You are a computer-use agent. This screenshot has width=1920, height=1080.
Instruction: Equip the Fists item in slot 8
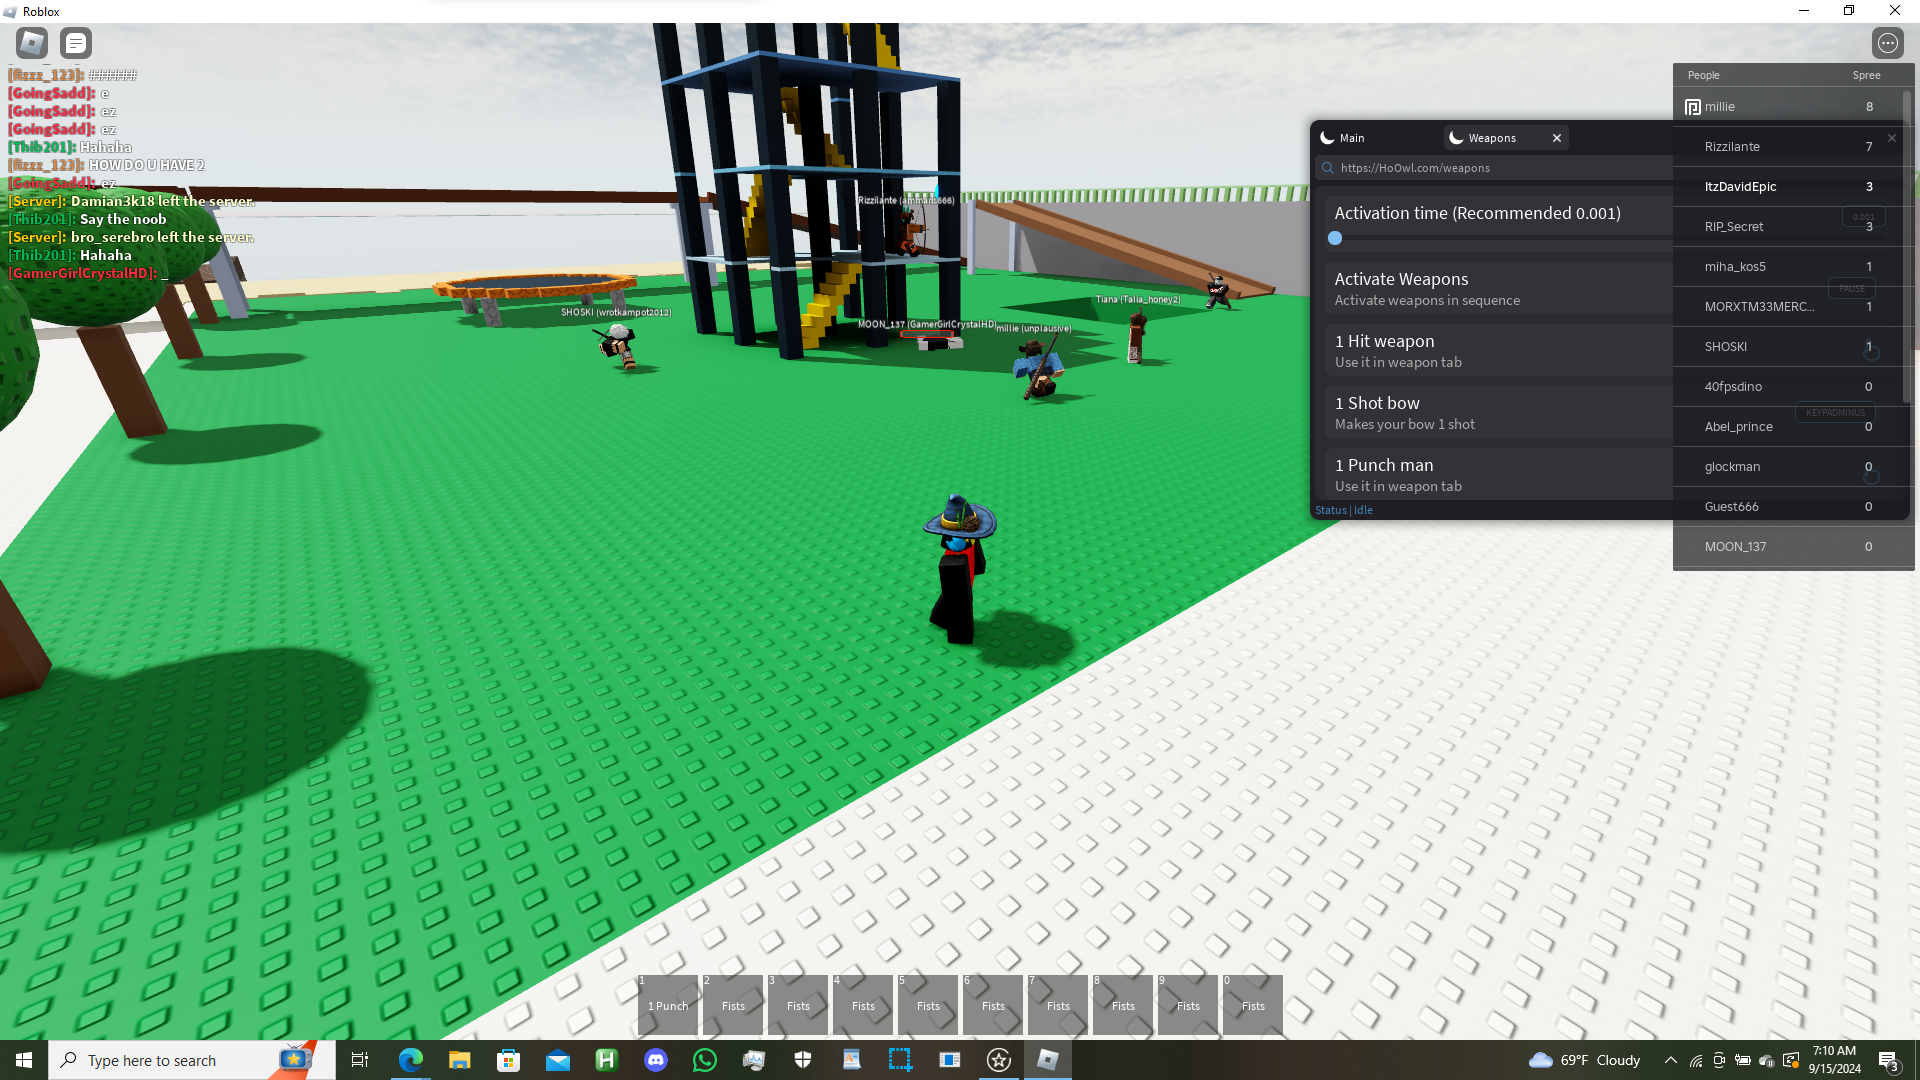(1123, 1004)
